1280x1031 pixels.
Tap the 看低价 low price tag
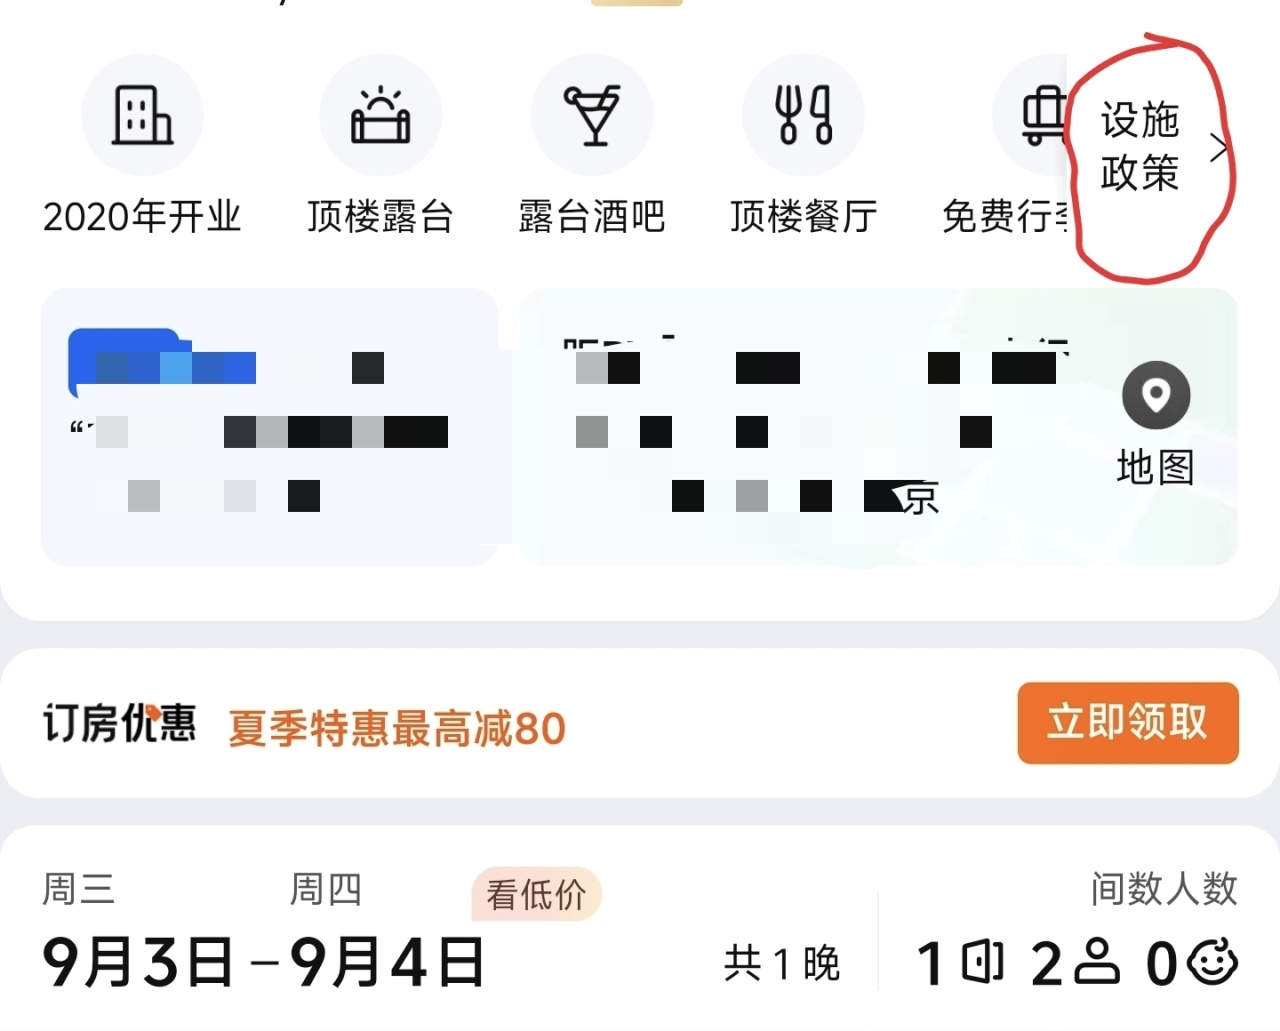pos(536,894)
